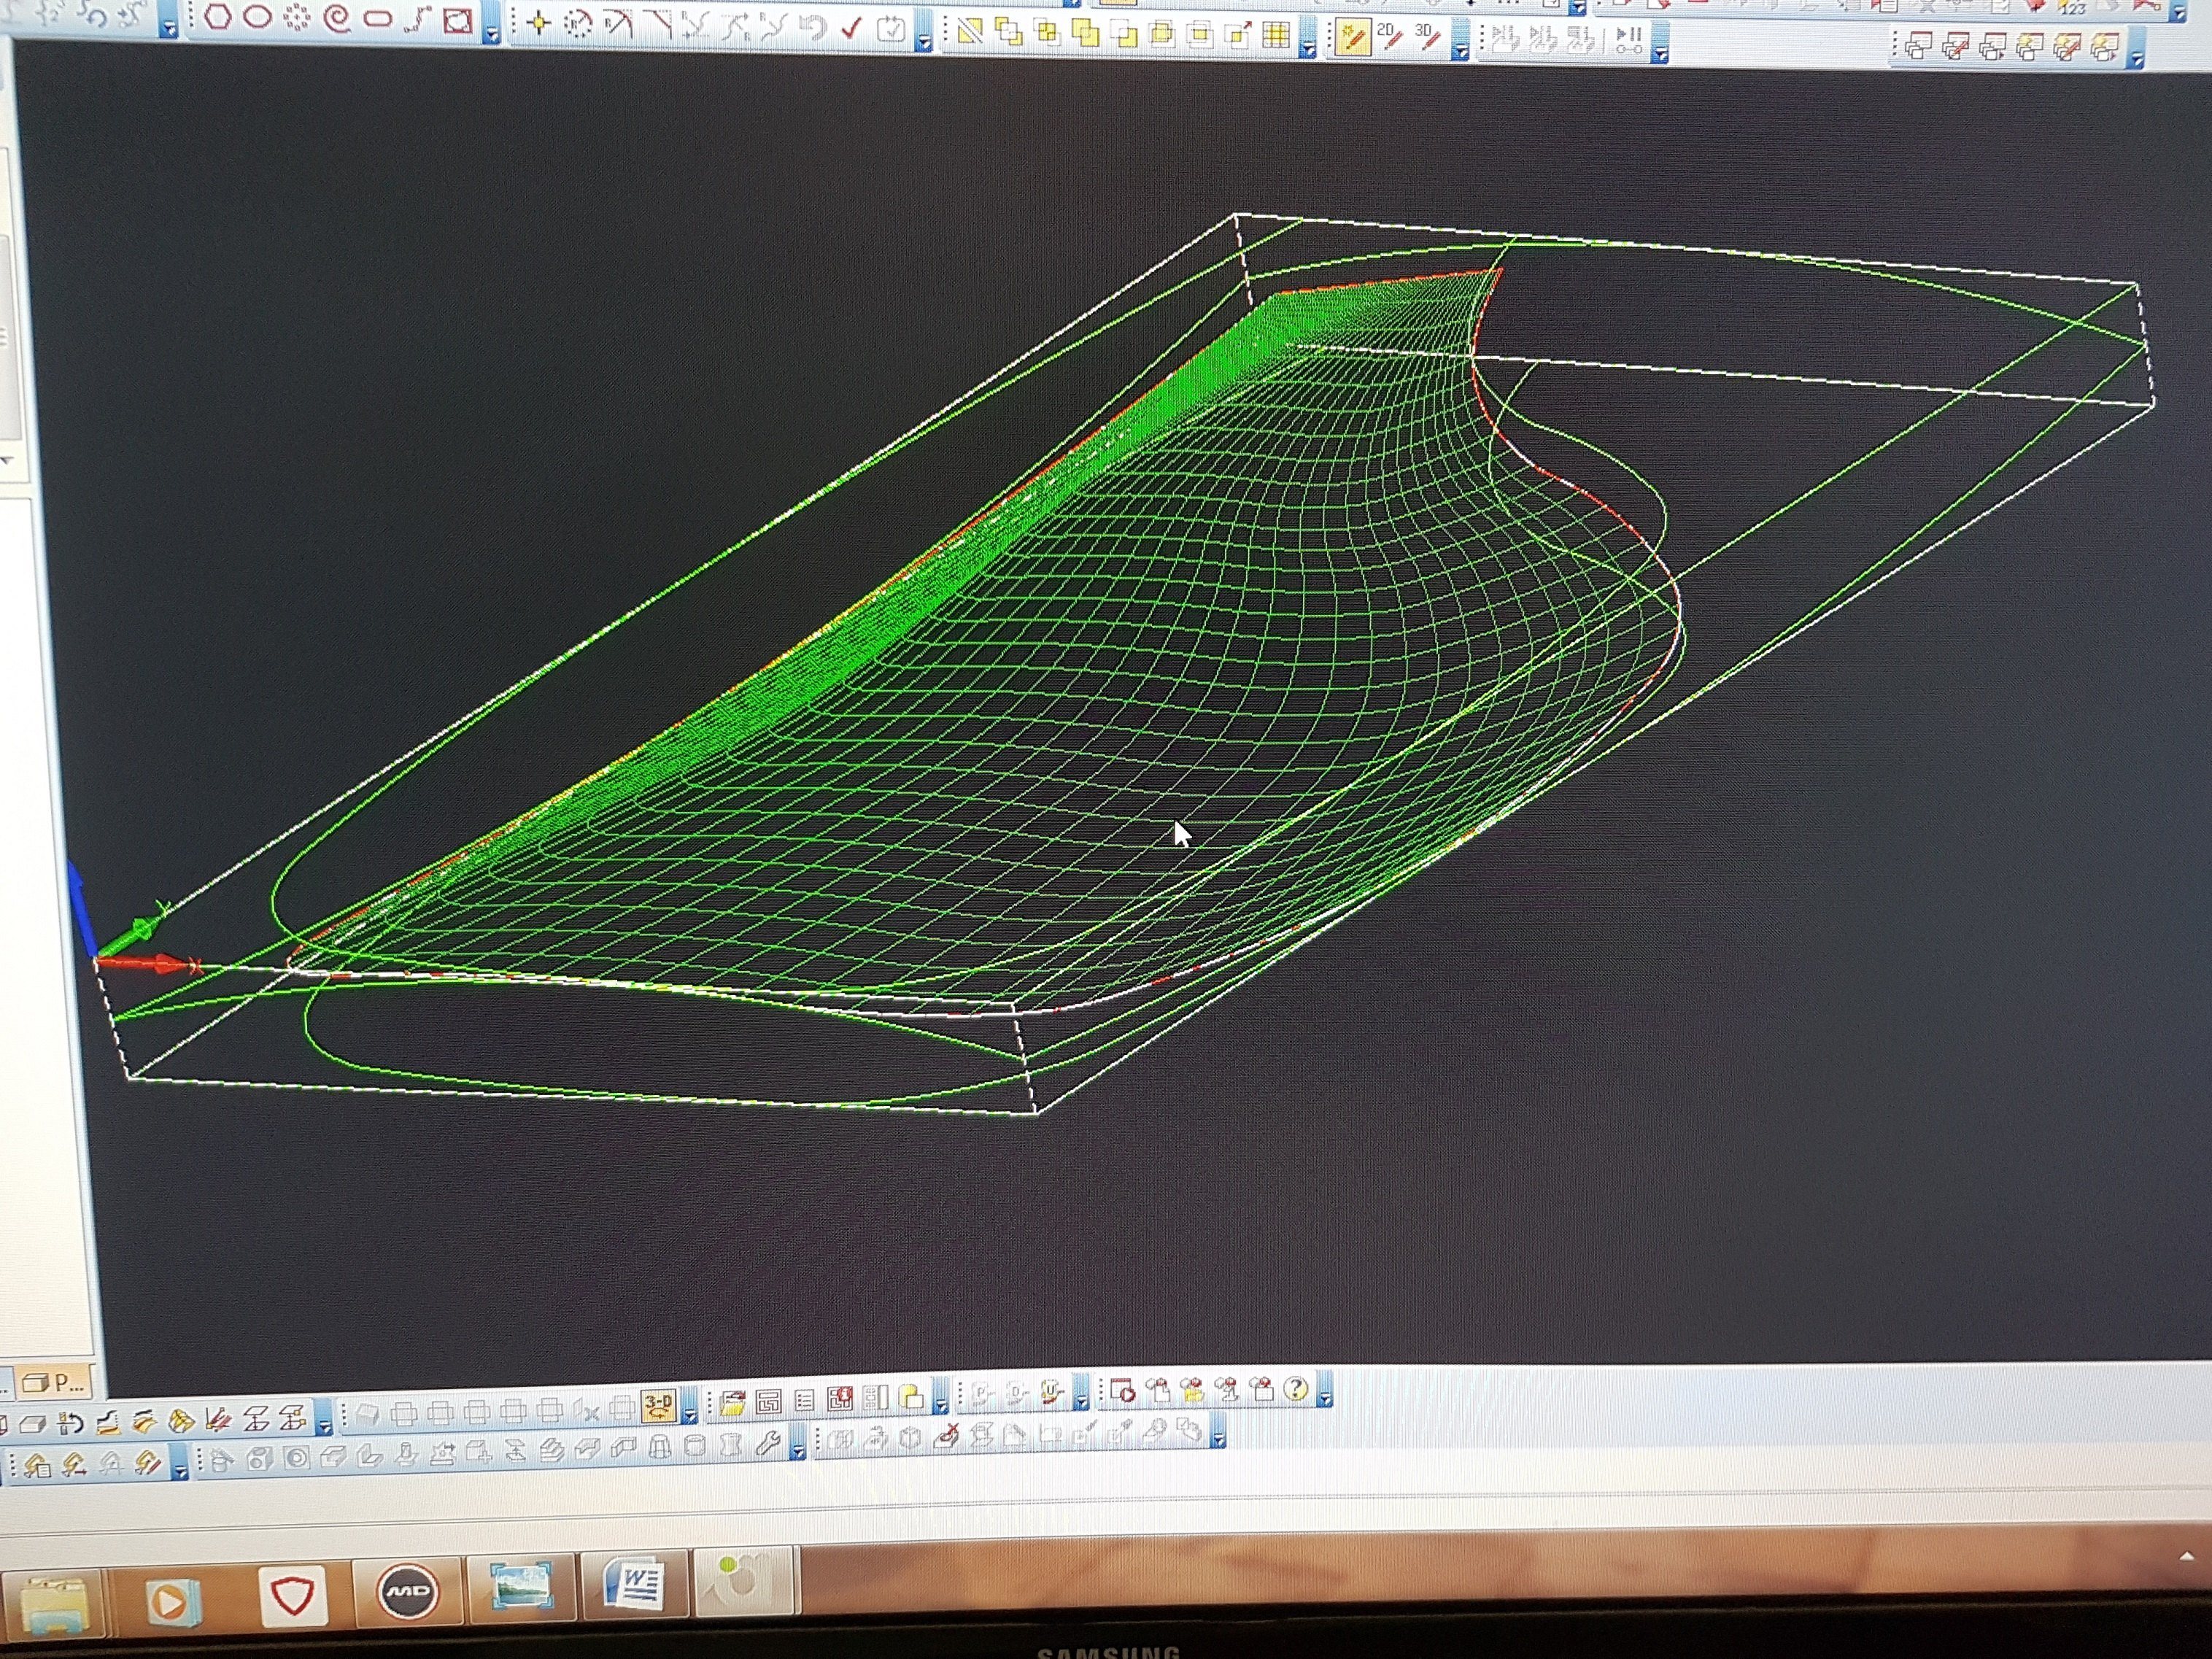Open the Help question mark icon
Viewport: 2212px width, 1659px height.
pos(1295,1389)
